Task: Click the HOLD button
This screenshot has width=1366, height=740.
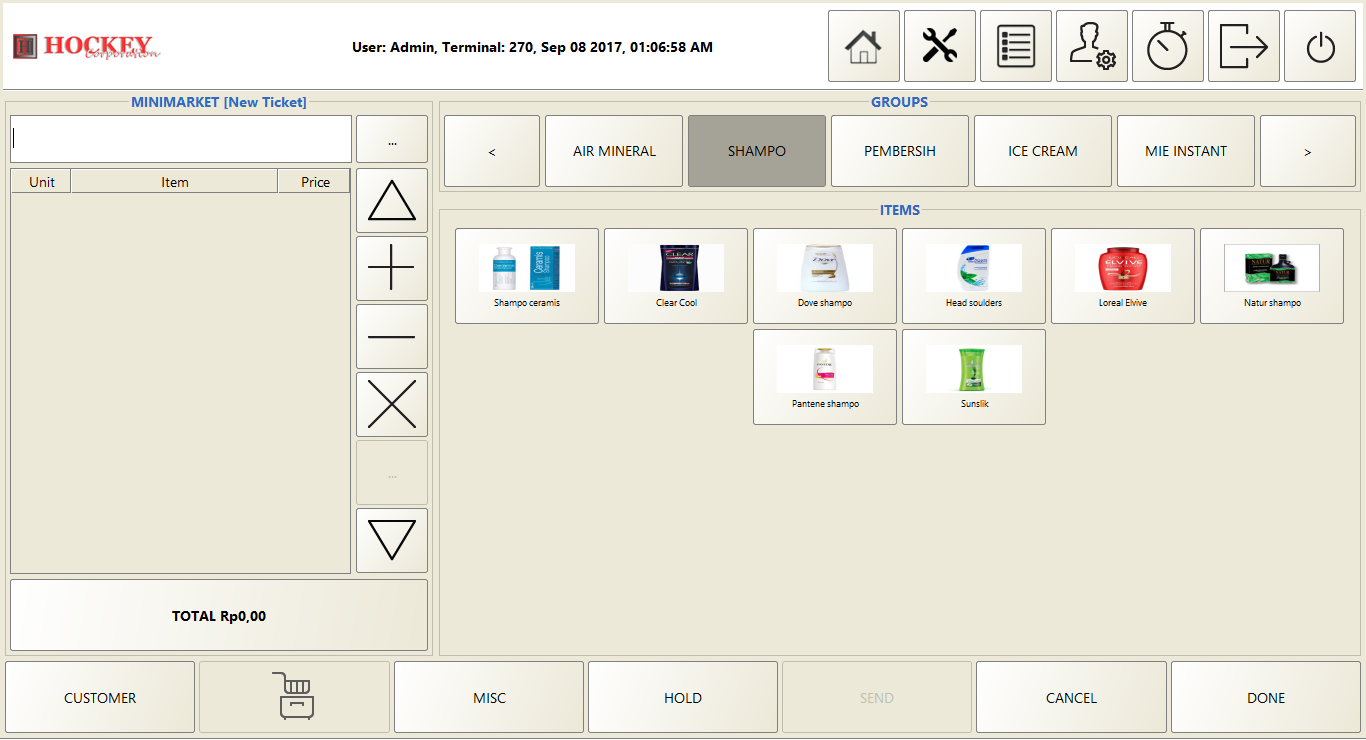Action: pos(683,697)
